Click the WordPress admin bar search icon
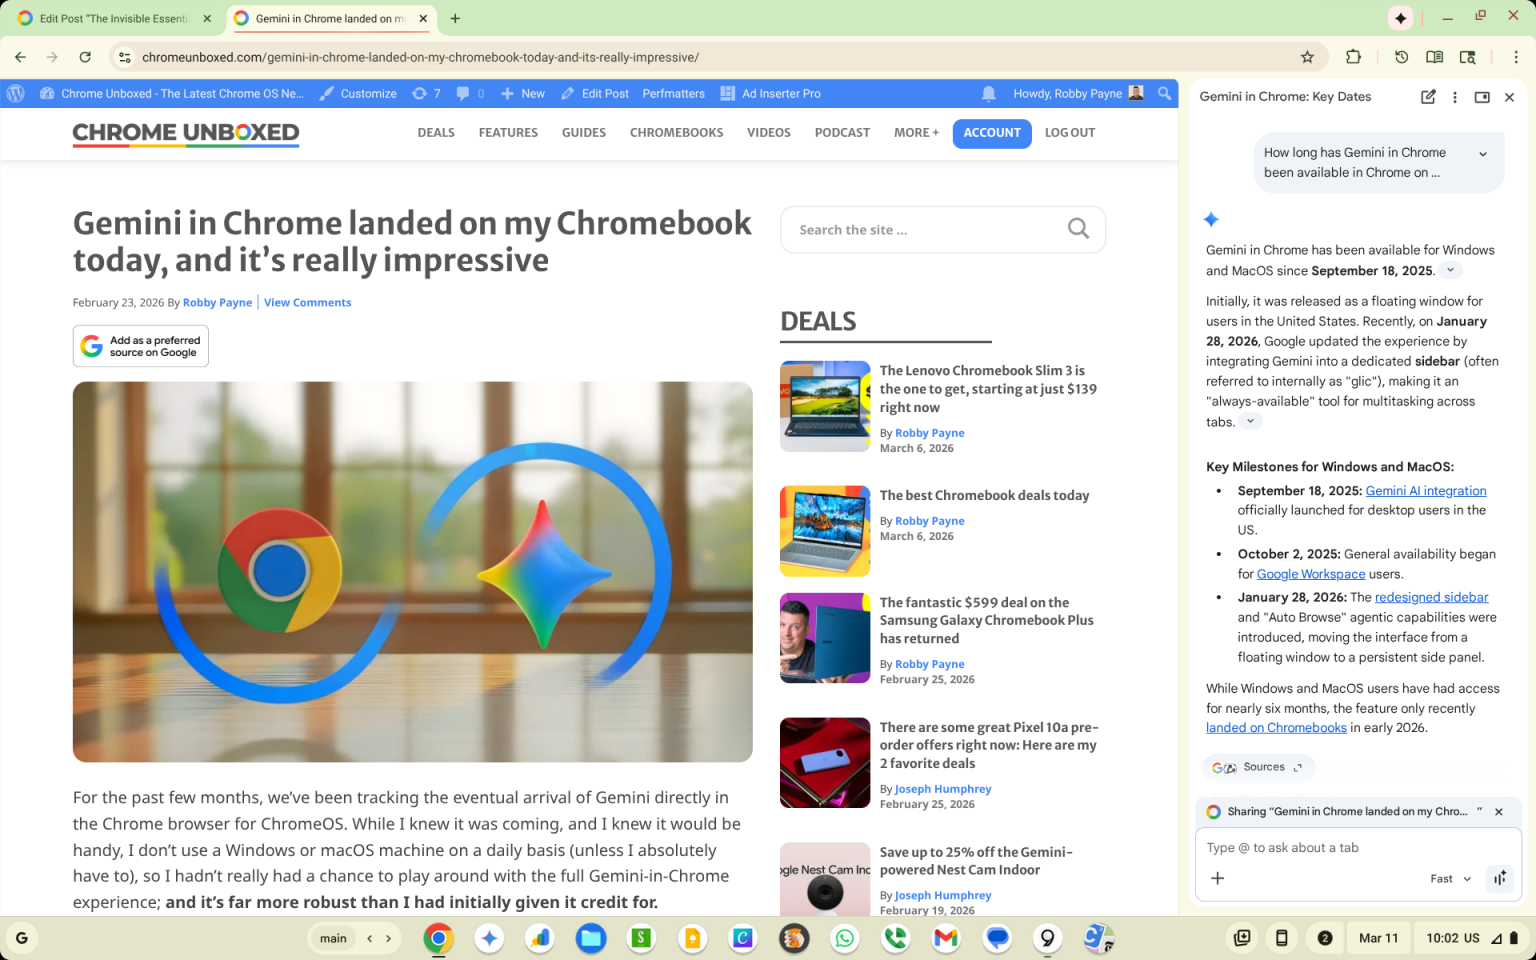 [1164, 93]
